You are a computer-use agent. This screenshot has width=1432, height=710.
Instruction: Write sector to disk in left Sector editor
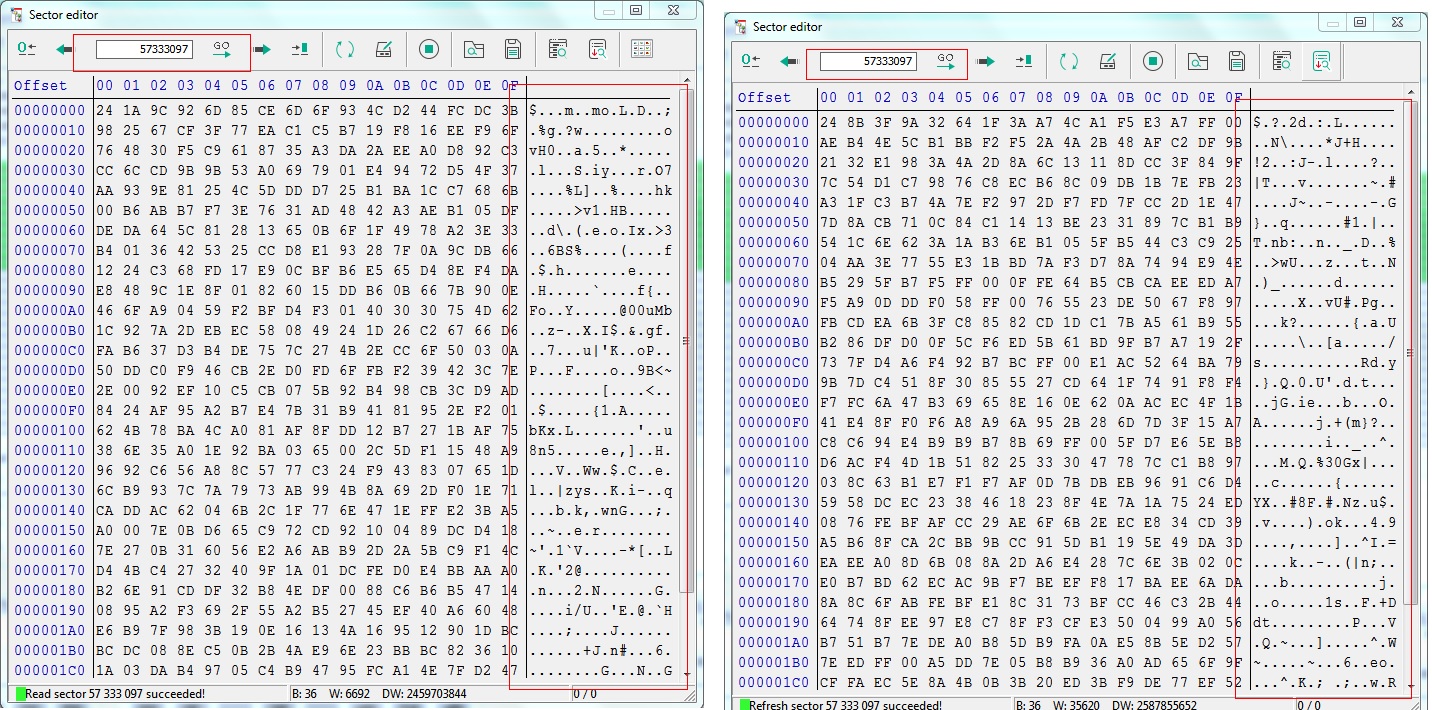click(383, 49)
